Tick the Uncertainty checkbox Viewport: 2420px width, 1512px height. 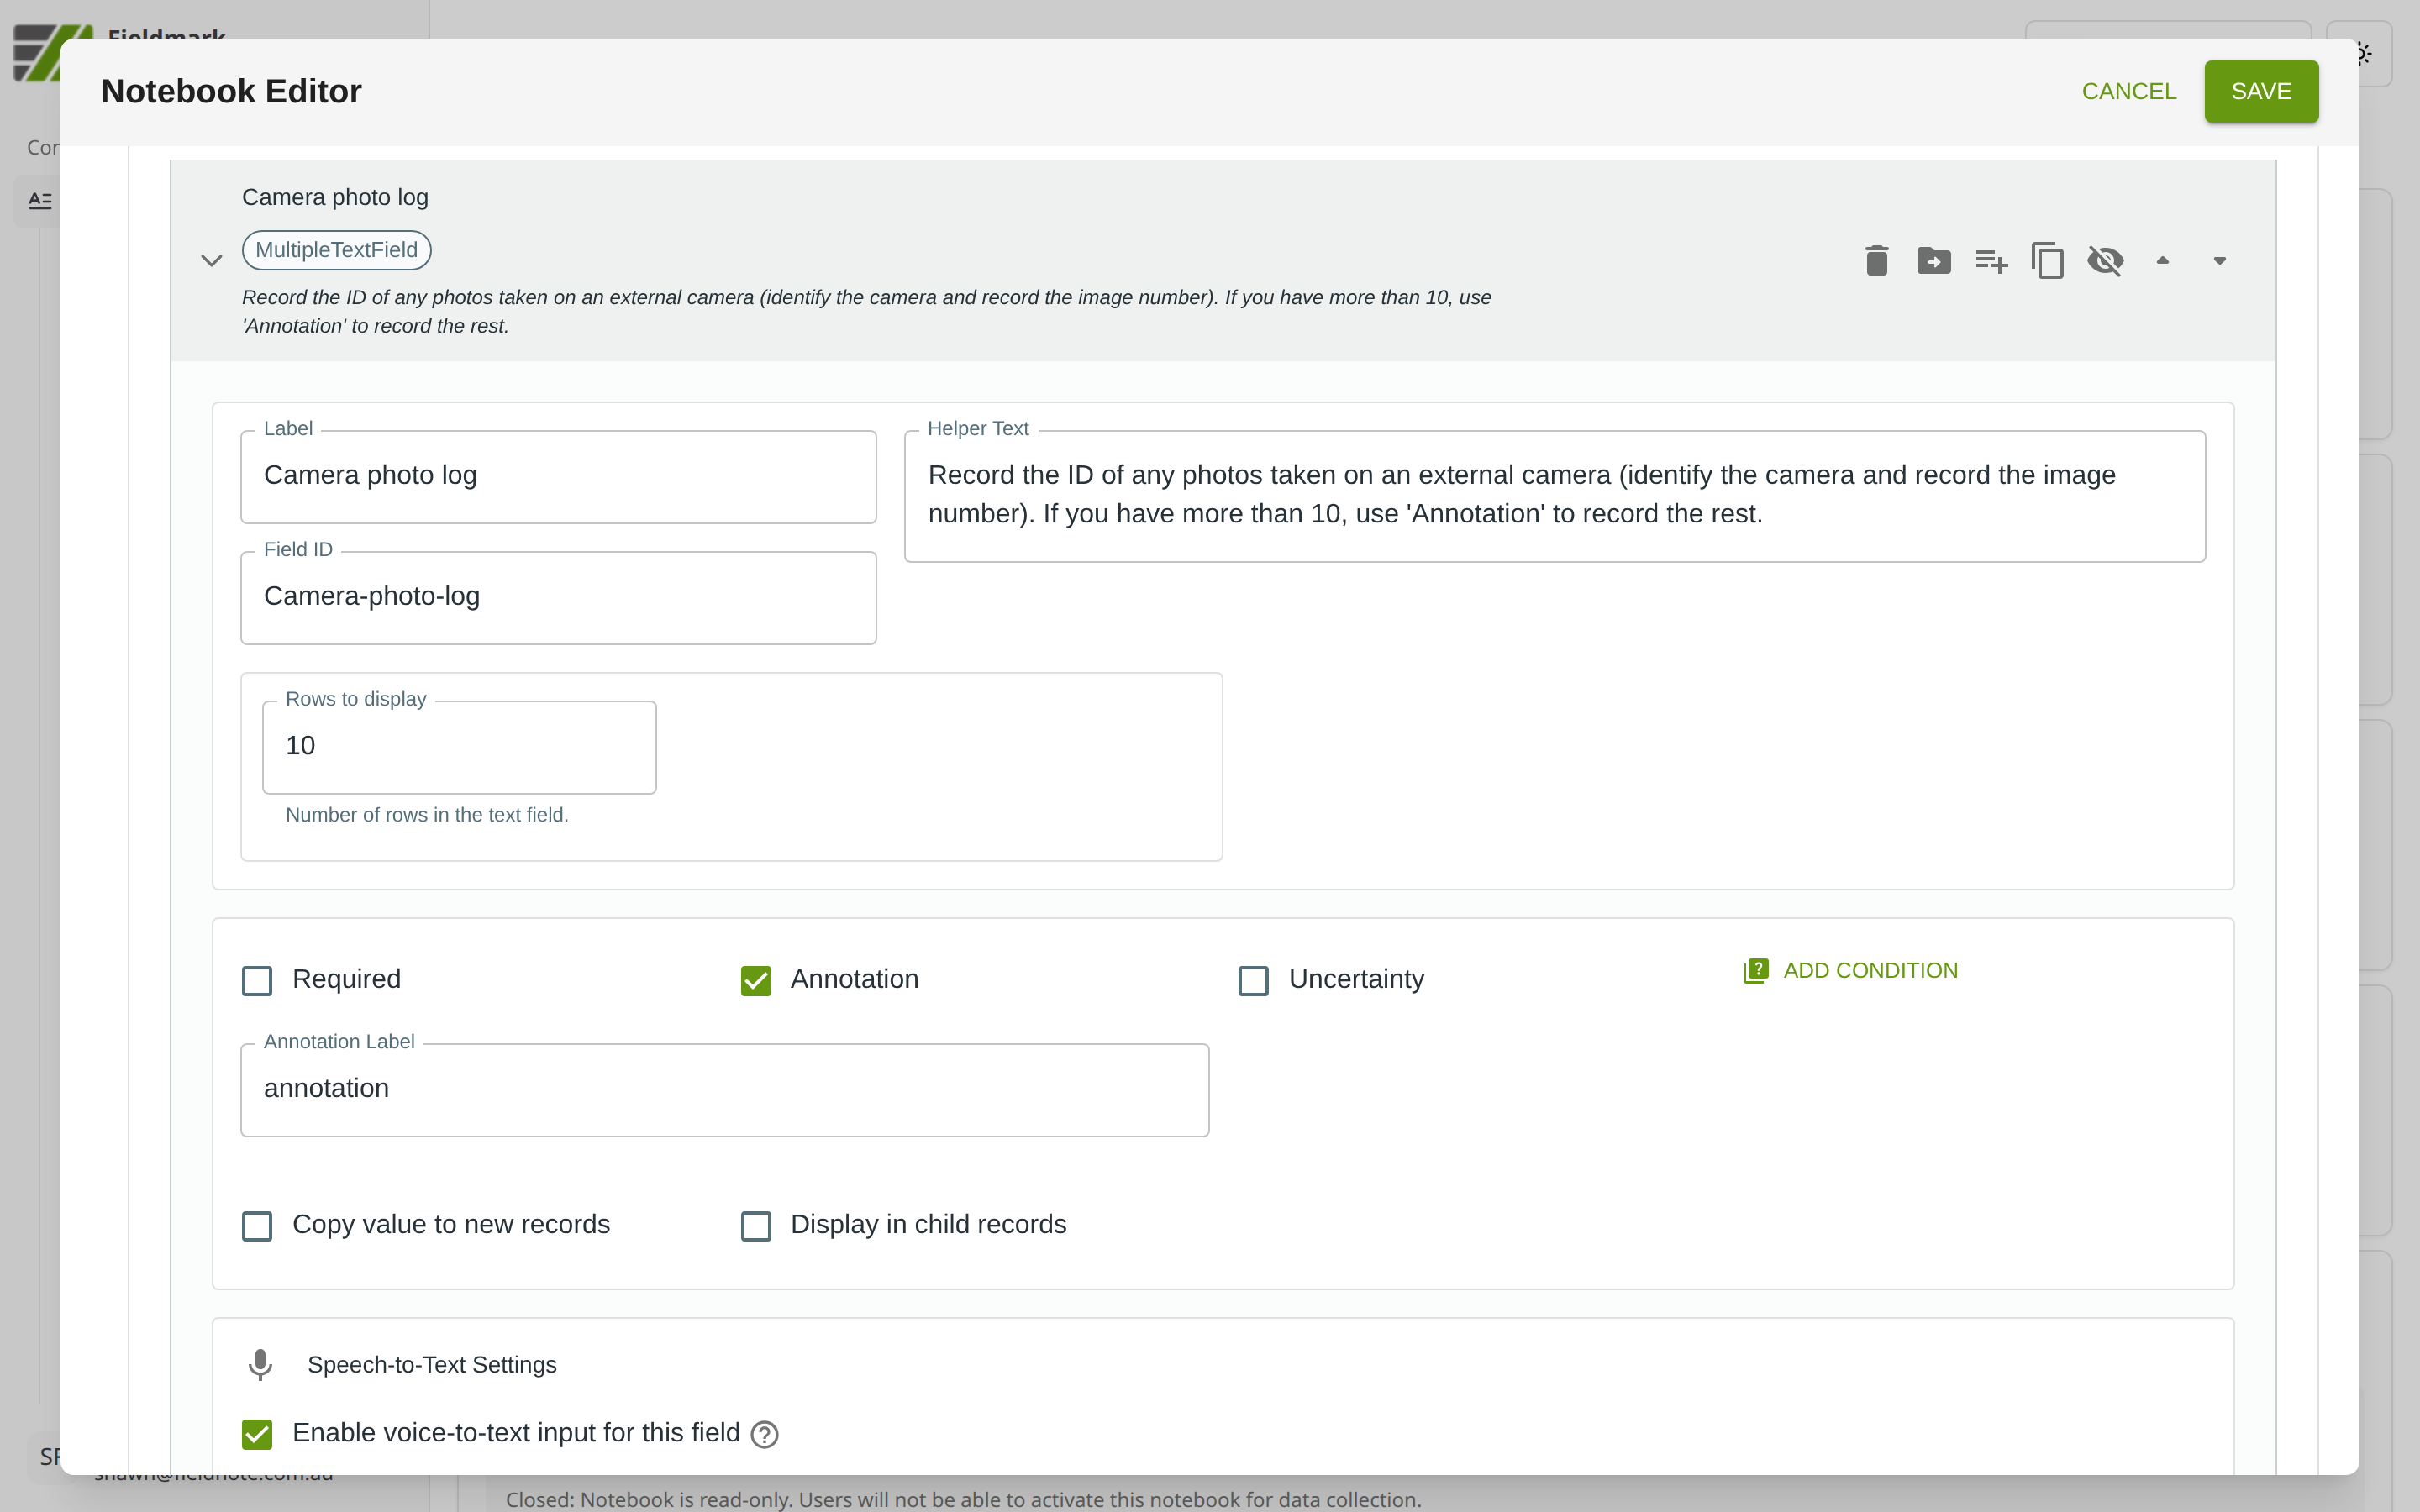(1253, 980)
